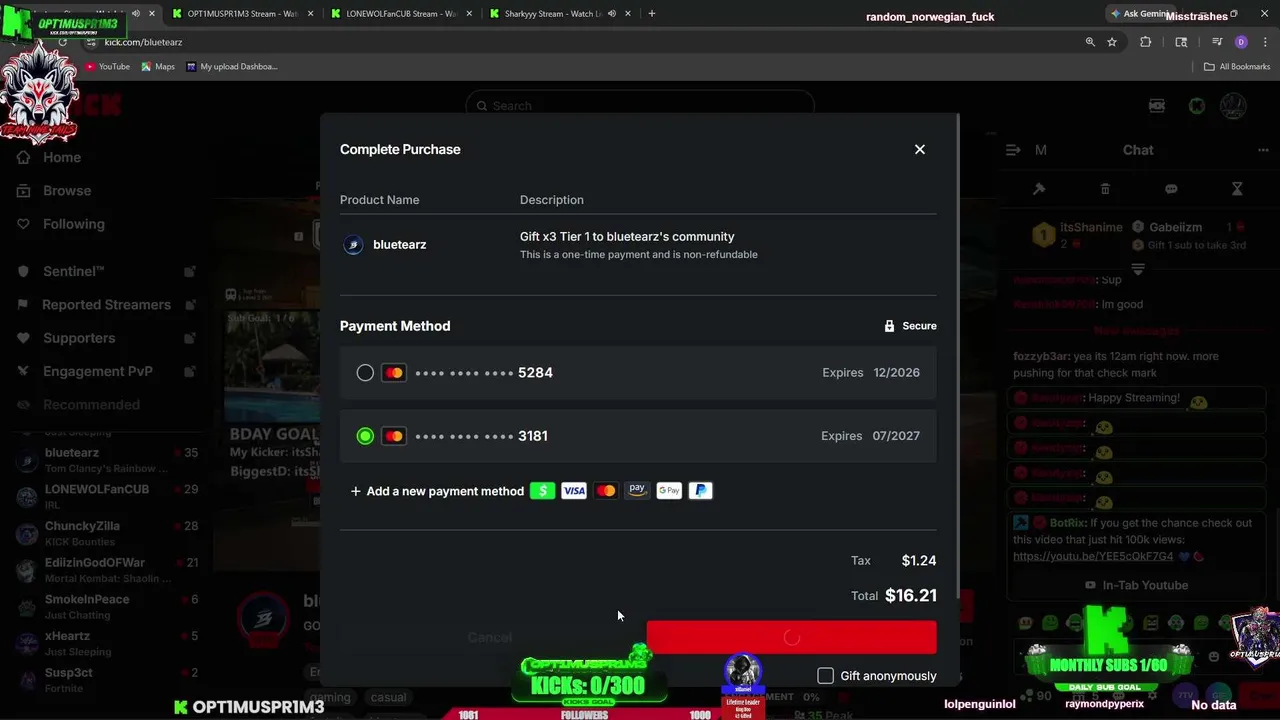Click the red loading purchase button
Screen dimensions: 1280x720
791,637
